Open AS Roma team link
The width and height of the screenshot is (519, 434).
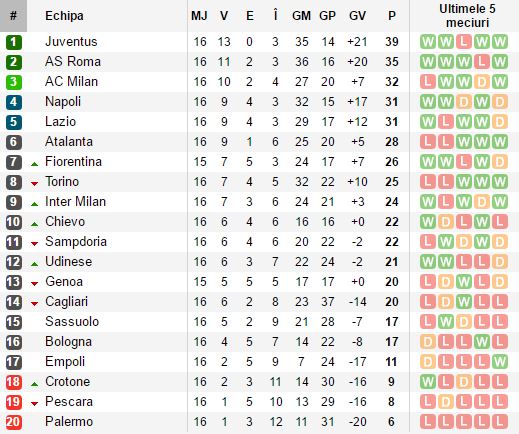pos(73,62)
